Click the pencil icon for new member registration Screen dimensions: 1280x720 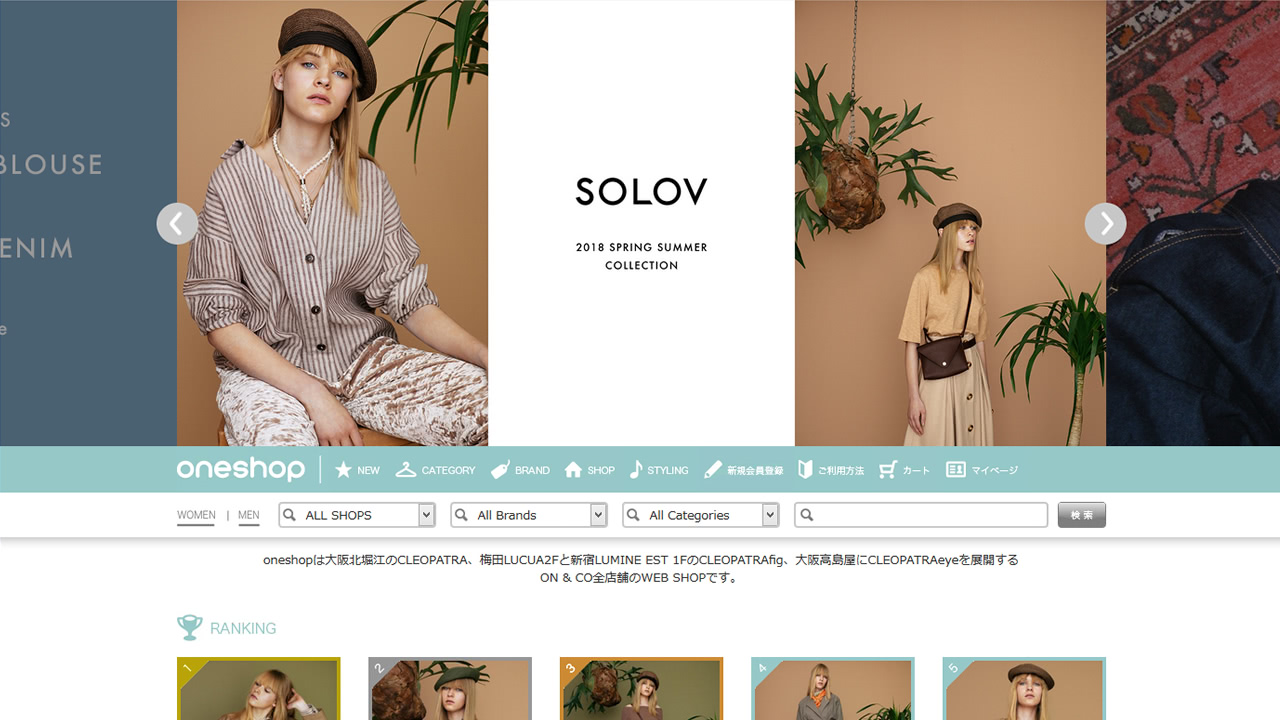point(713,470)
